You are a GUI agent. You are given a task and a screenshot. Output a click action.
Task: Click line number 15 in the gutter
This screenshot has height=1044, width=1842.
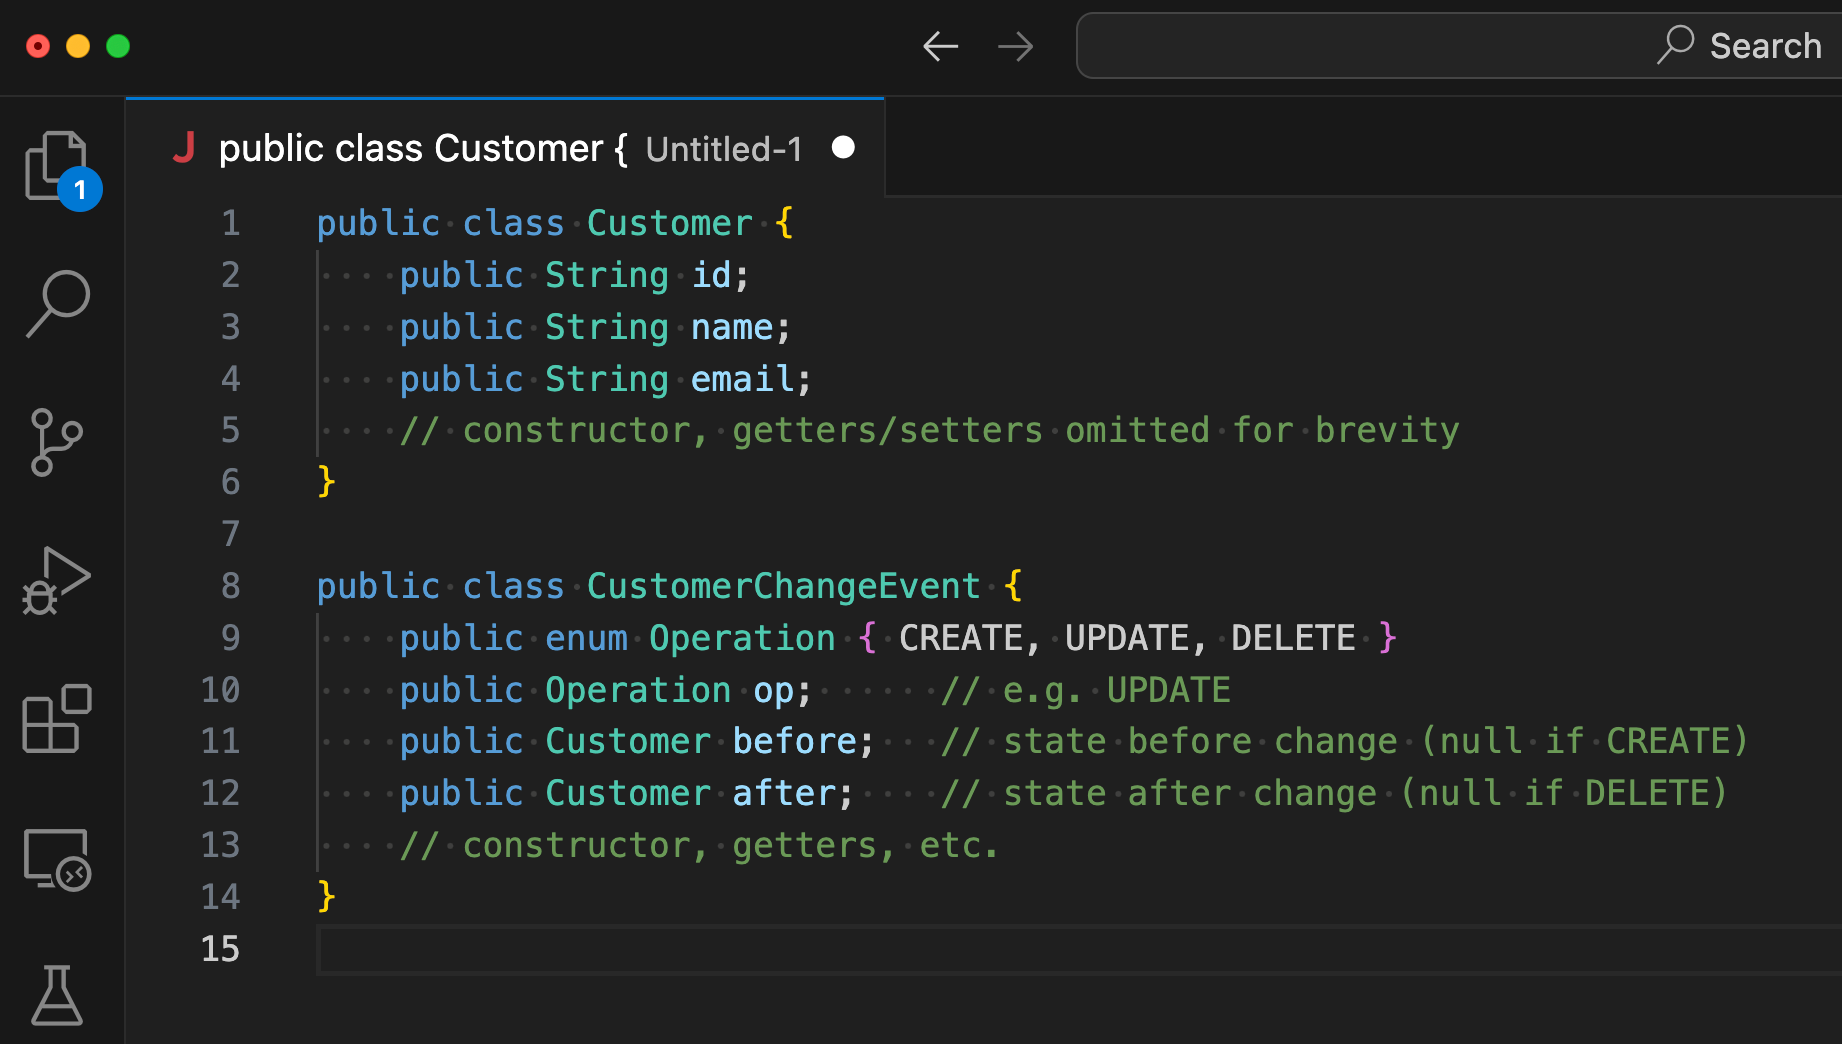pyautogui.click(x=220, y=949)
